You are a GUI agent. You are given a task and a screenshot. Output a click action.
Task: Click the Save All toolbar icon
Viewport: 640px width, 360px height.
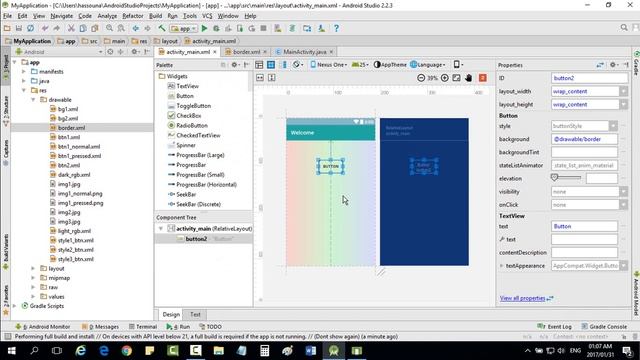coord(19,28)
